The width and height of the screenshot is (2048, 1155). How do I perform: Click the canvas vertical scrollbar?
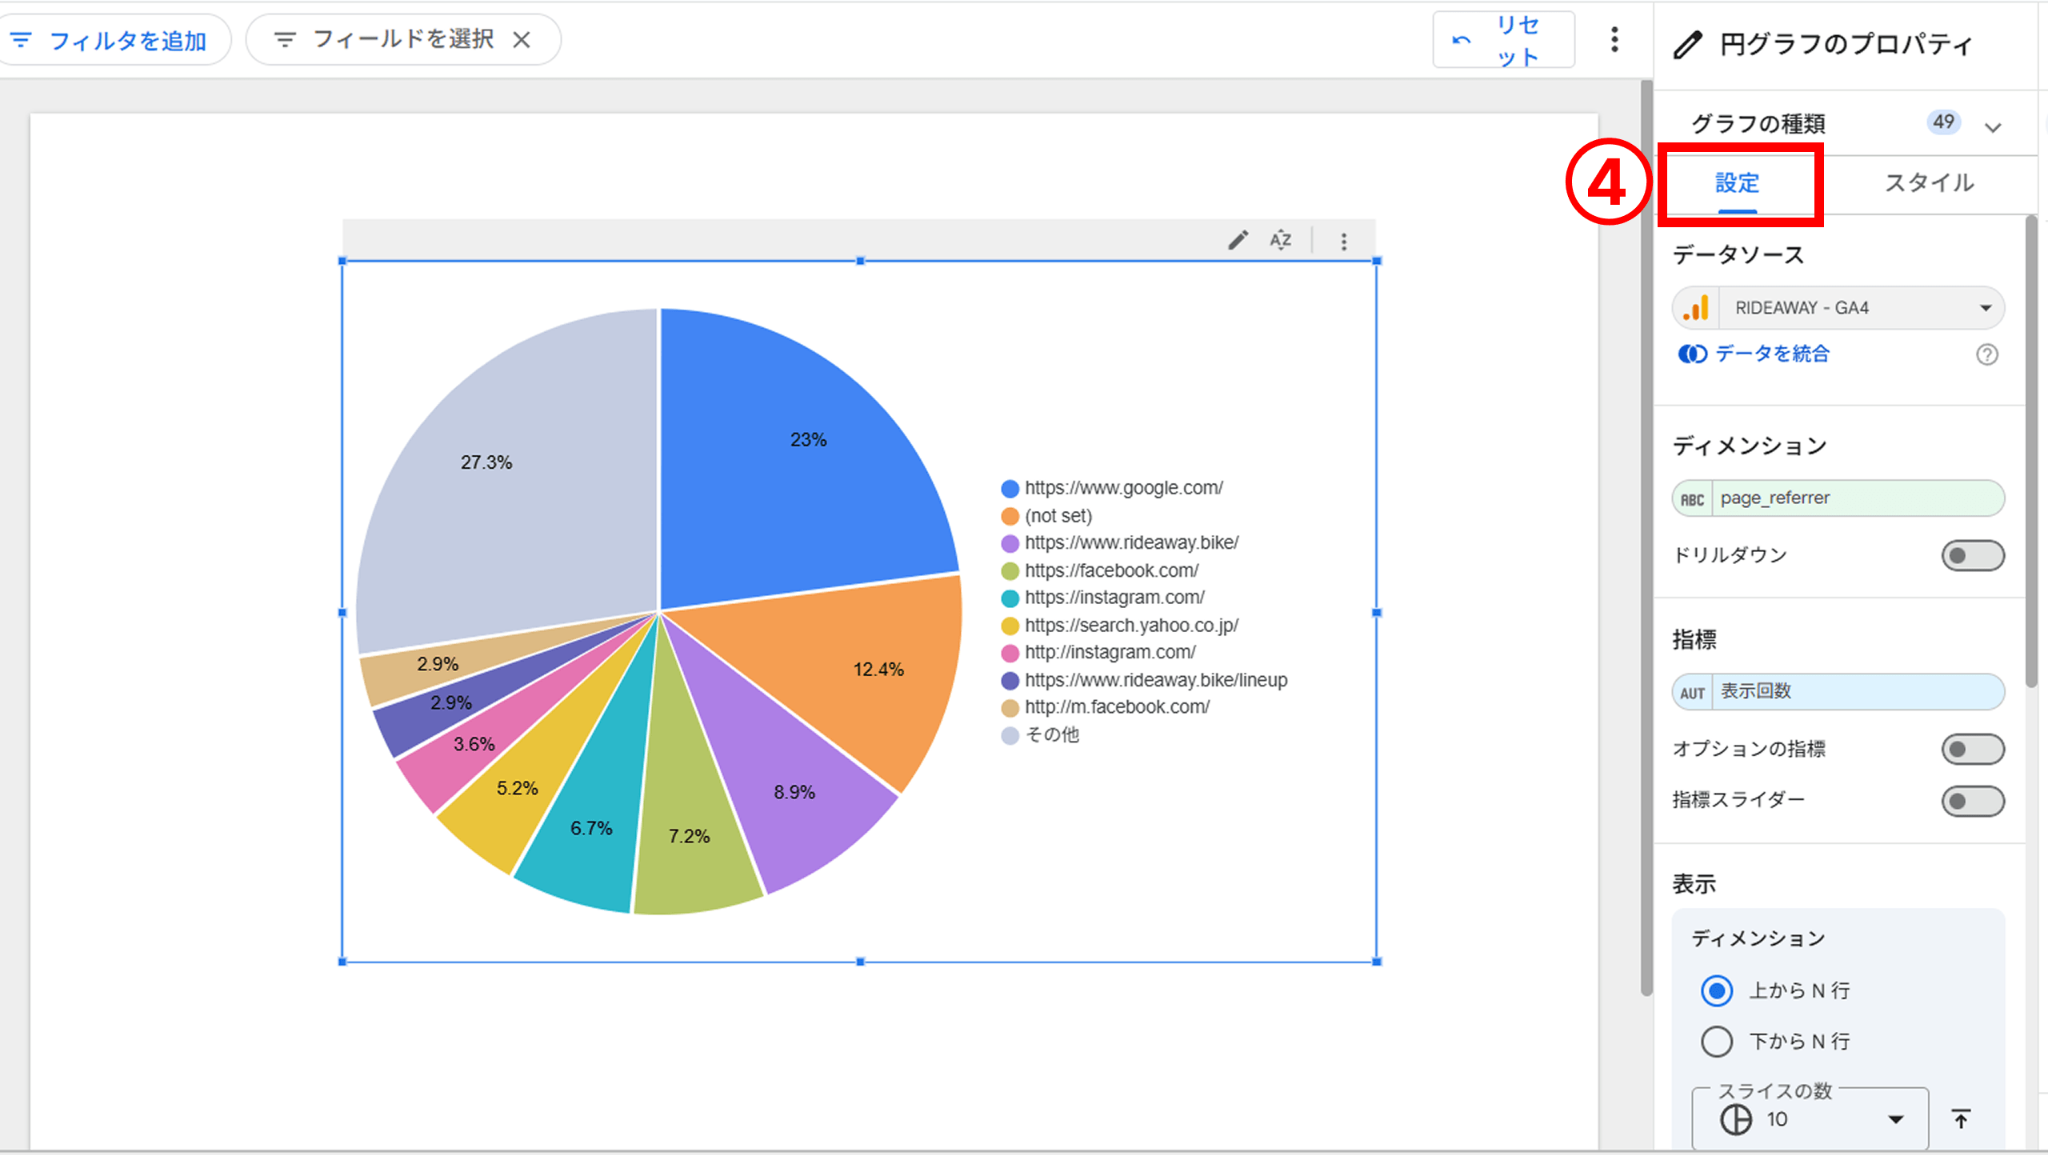coord(1646,540)
